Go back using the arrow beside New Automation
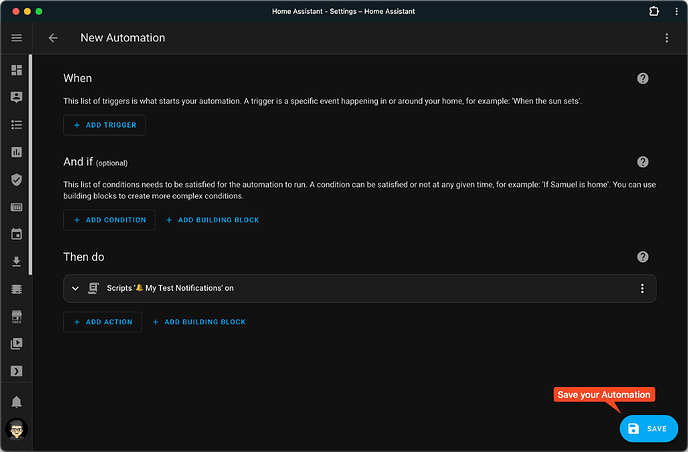 point(53,38)
